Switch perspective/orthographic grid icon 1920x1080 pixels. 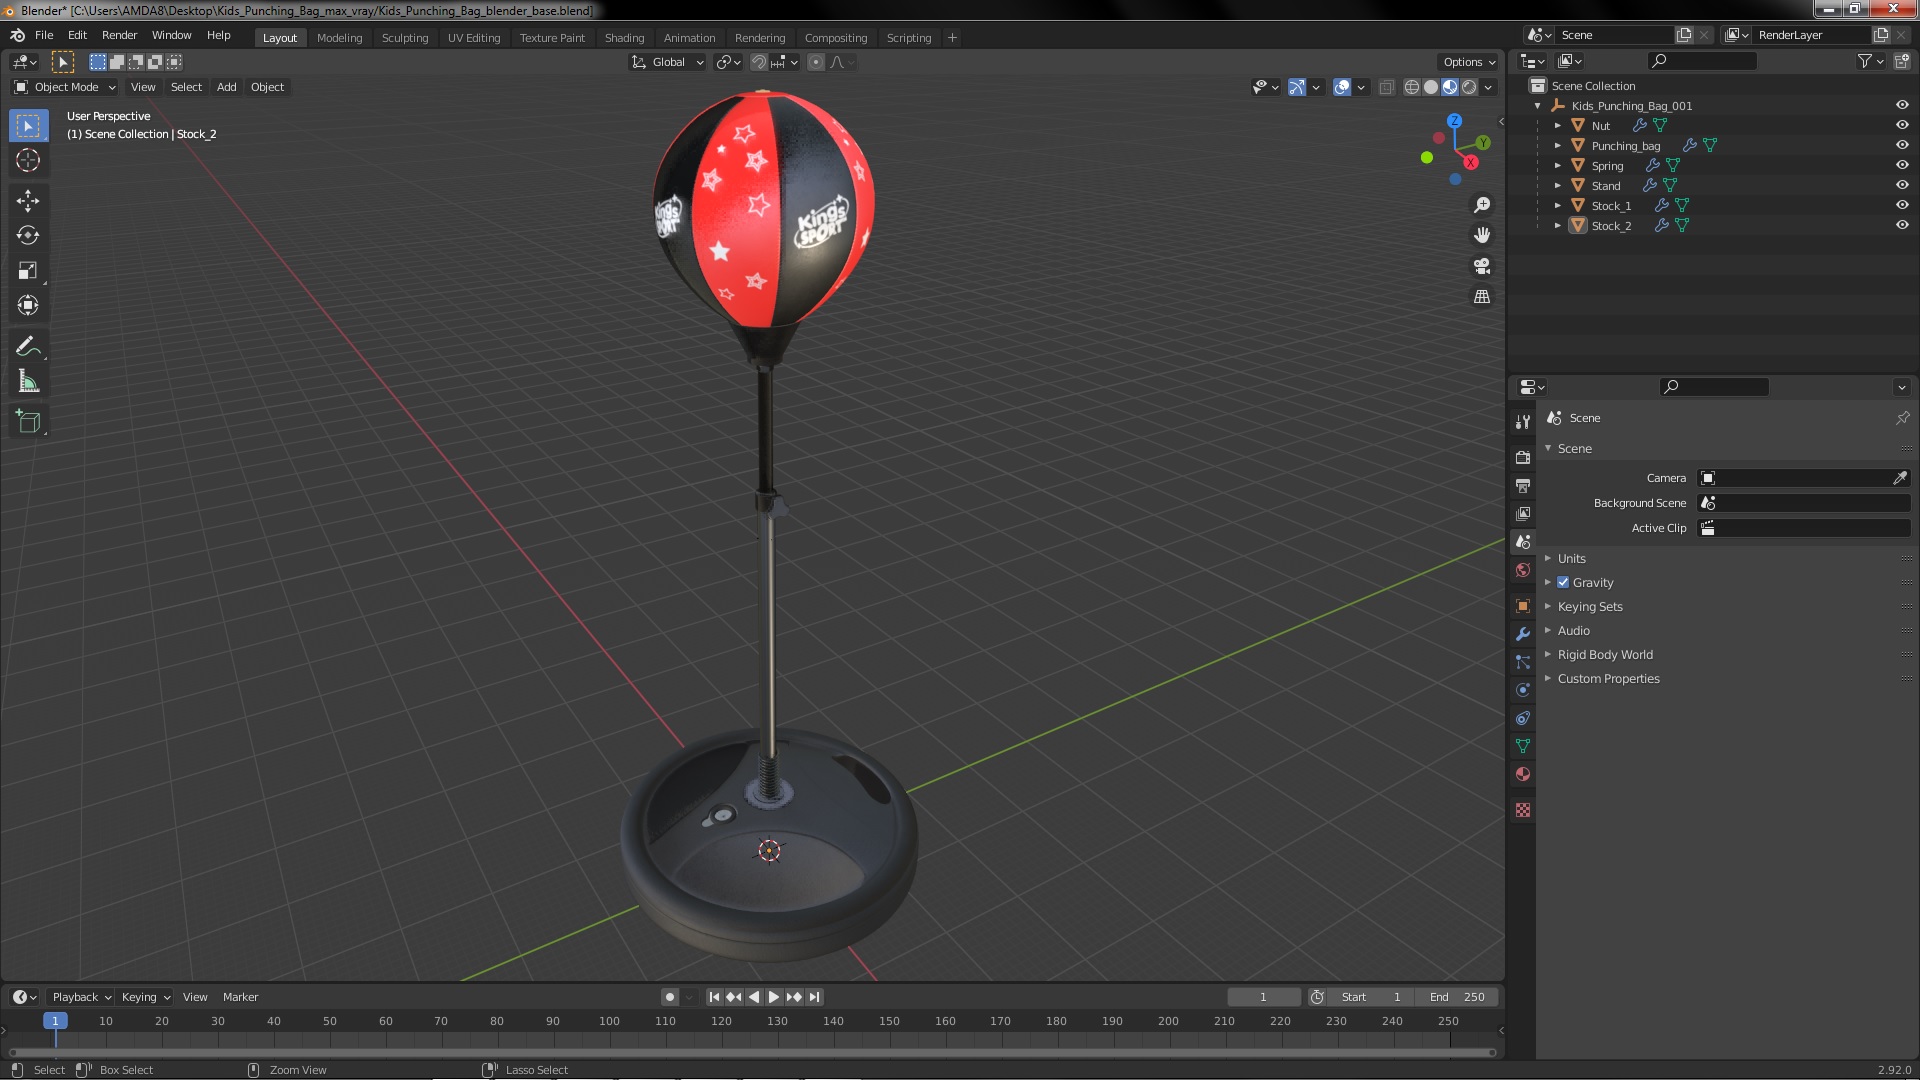pos(1482,297)
